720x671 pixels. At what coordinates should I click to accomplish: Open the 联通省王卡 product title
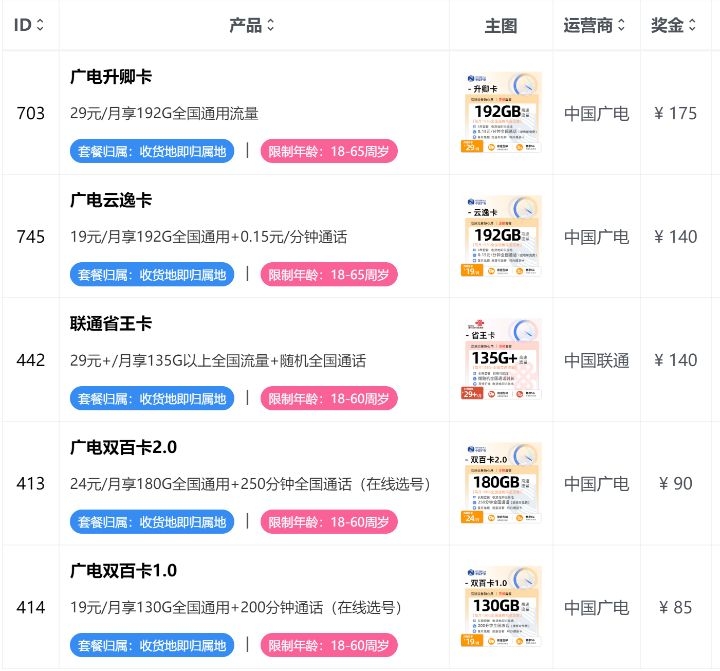coord(111,324)
